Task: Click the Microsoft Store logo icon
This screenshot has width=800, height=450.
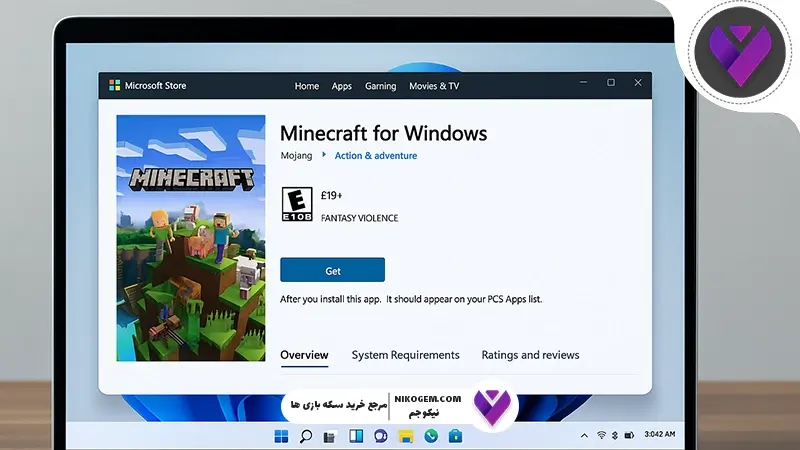Action: pyautogui.click(x=115, y=85)
